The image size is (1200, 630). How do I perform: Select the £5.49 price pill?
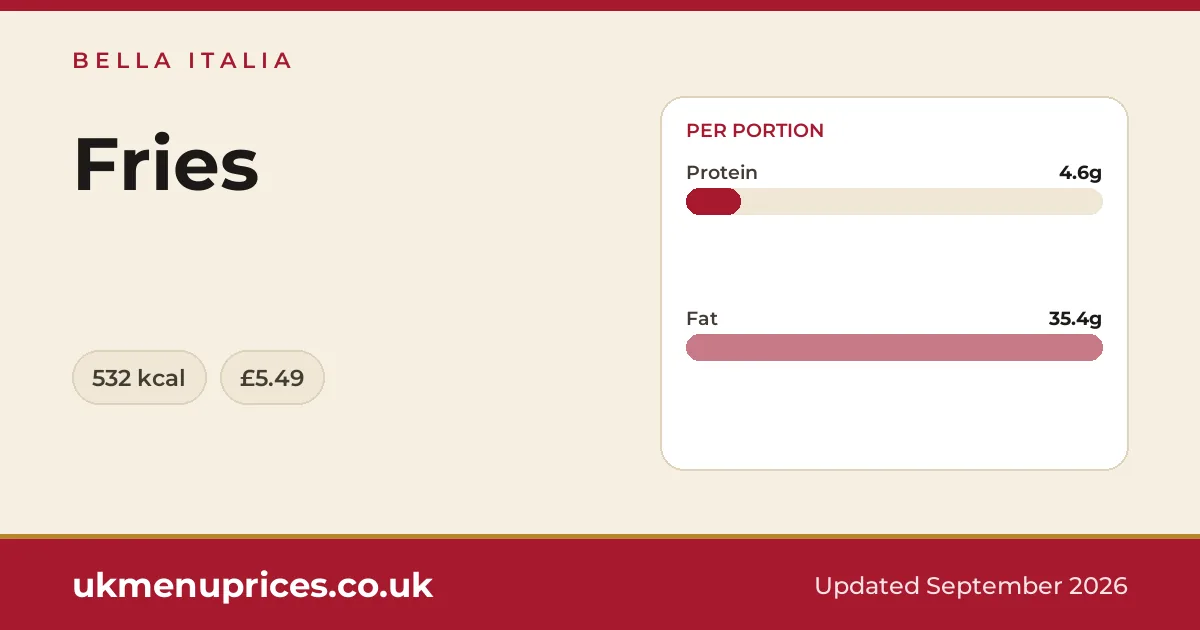[272, 378]
